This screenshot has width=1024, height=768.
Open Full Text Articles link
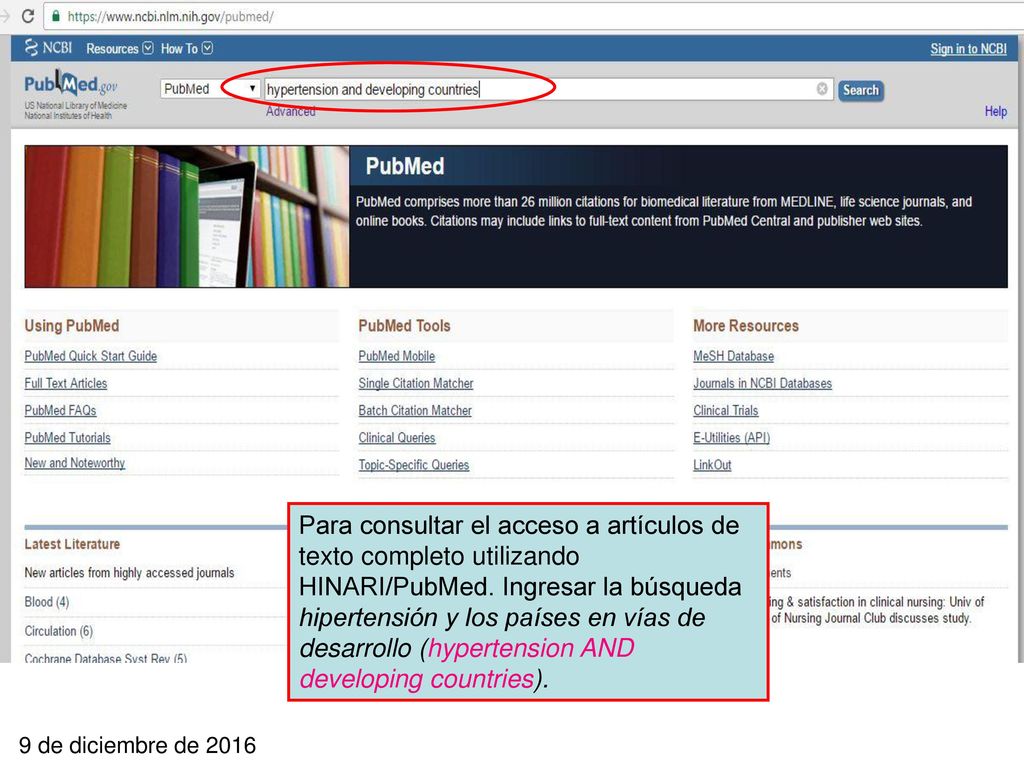point(66,383)
